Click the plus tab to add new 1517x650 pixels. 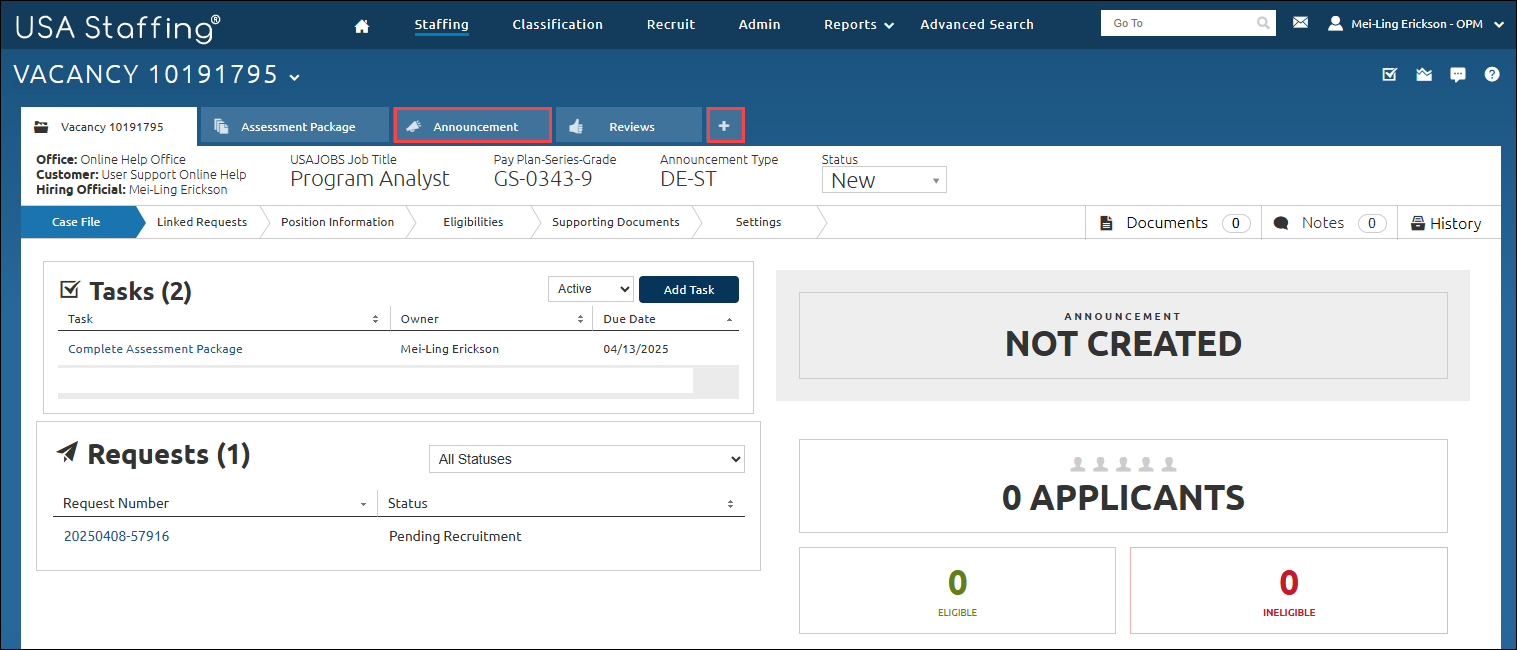(725, 126)
